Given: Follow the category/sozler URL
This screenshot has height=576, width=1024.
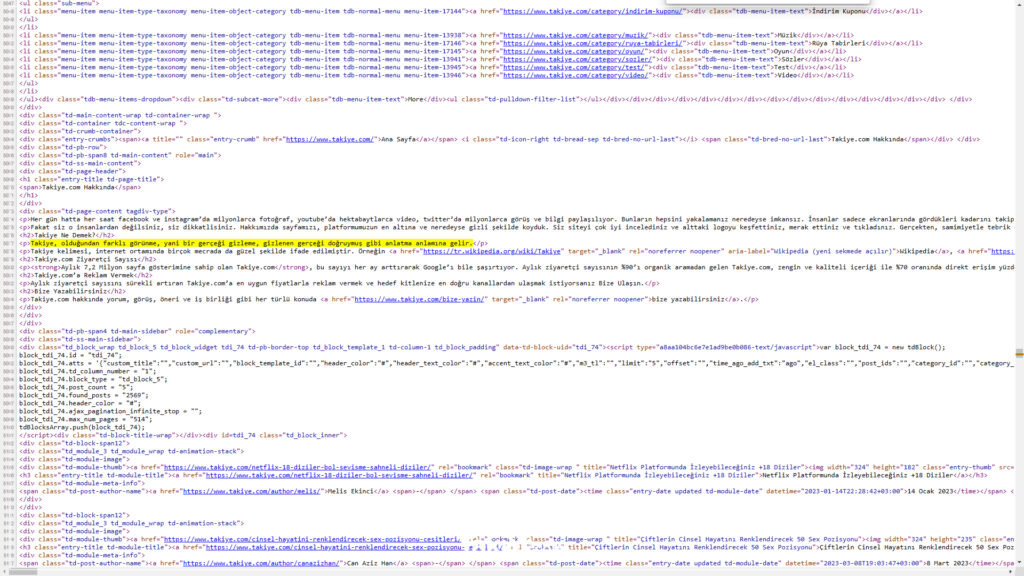Looking at the screenshot, I should [577, 59].
